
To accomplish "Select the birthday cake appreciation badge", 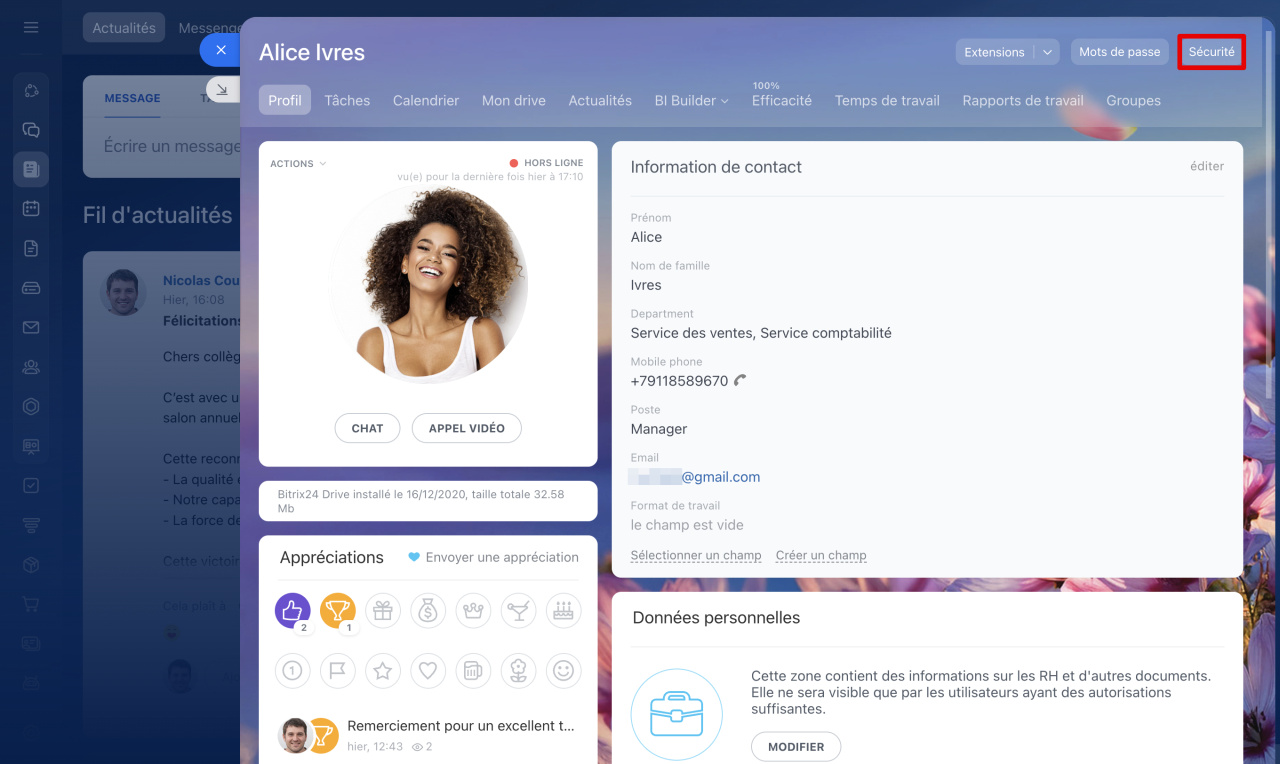I will click(563, 611).
